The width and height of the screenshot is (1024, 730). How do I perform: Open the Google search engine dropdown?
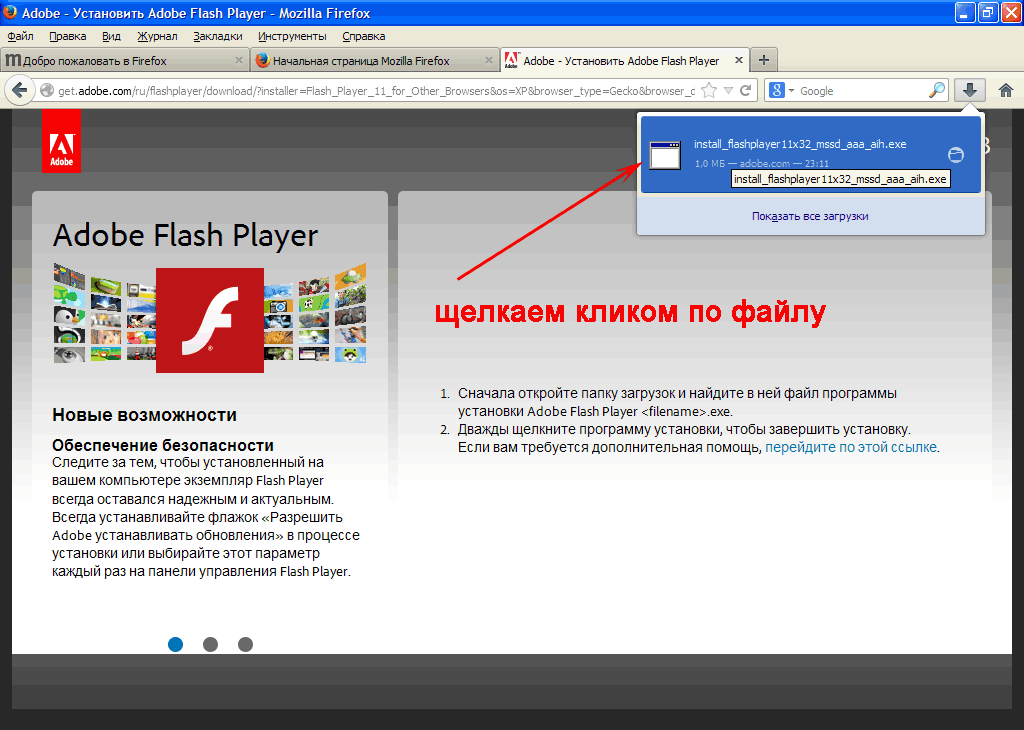point(780,90)
